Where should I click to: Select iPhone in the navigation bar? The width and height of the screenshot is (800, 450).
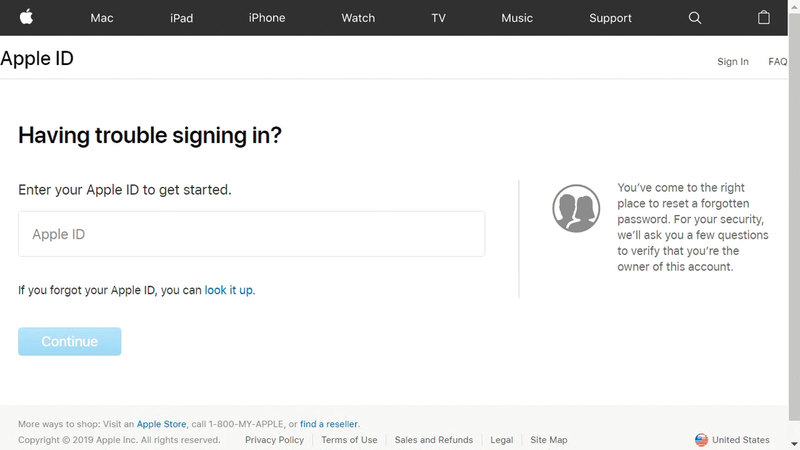coord(266,18)
